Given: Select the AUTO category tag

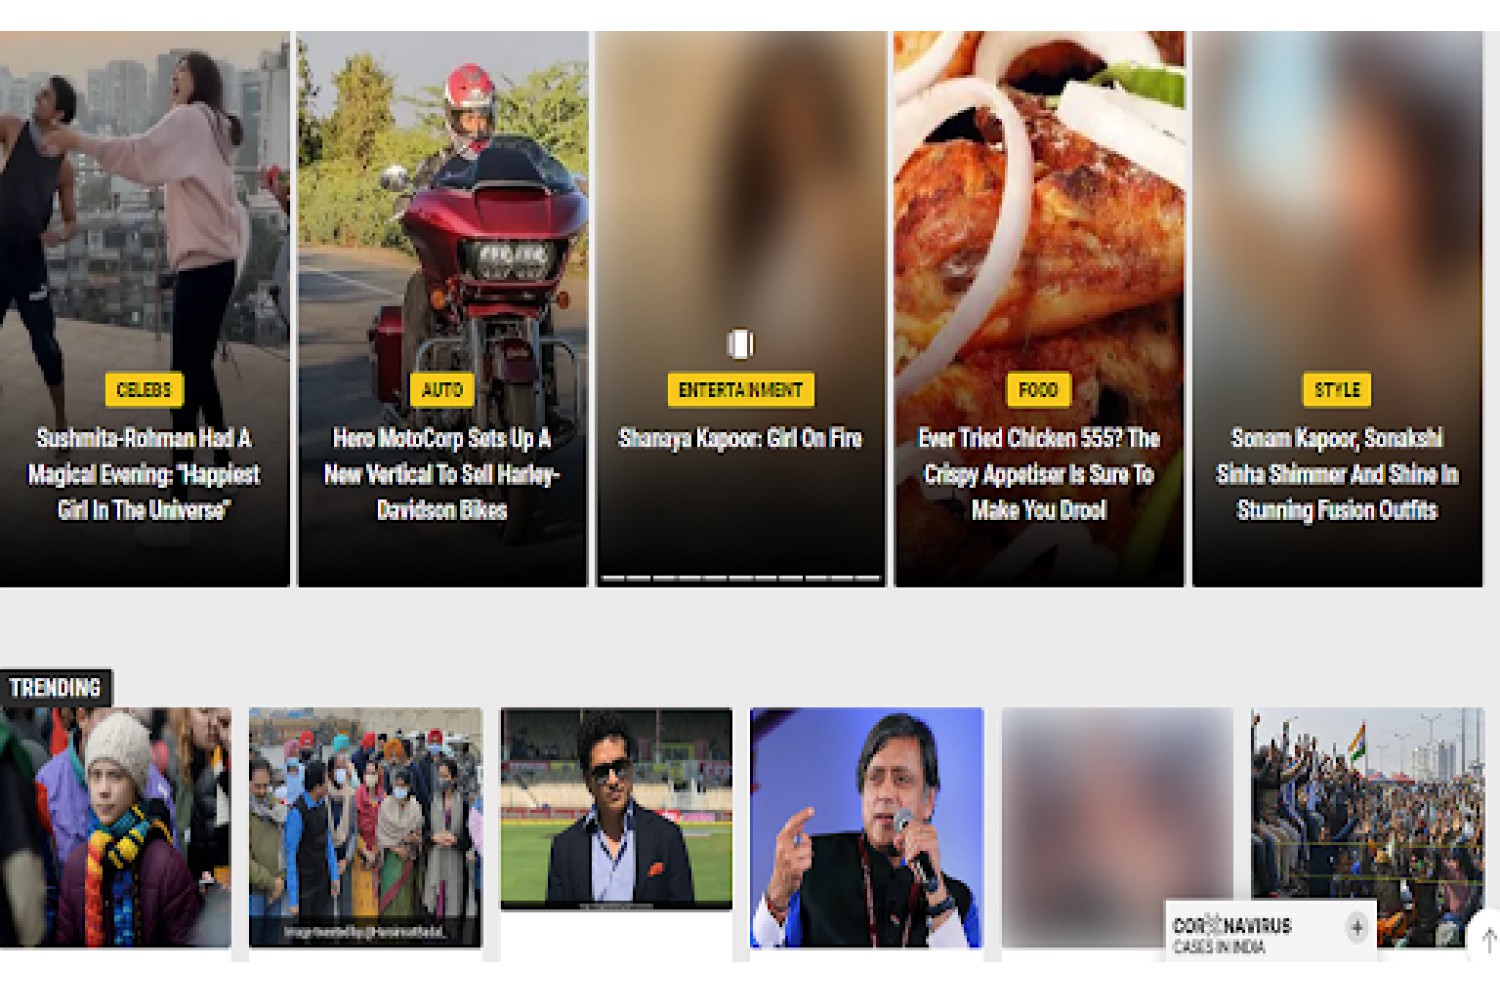Looking at the screenshot, I should coord(442,390).
